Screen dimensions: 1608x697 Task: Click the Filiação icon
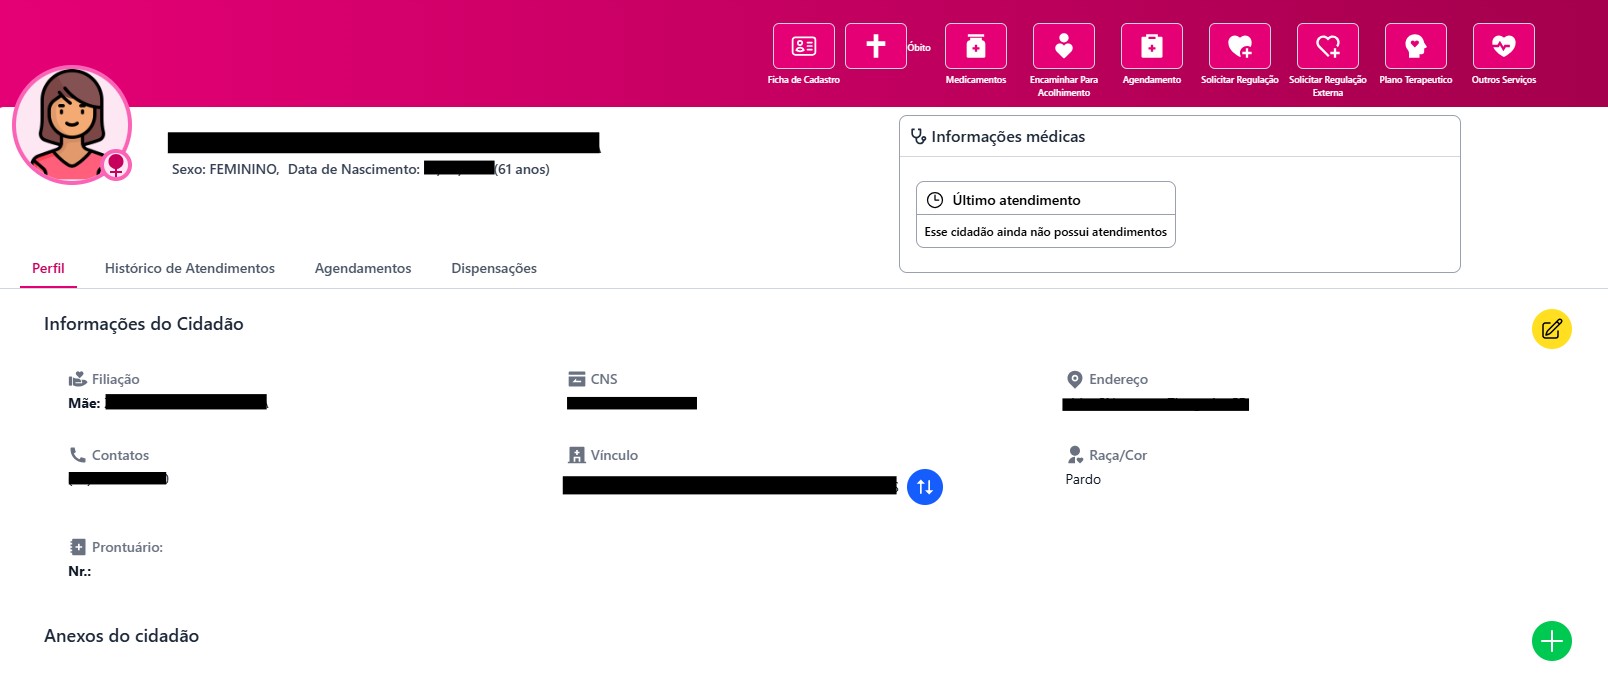click(x=77, y=379)
